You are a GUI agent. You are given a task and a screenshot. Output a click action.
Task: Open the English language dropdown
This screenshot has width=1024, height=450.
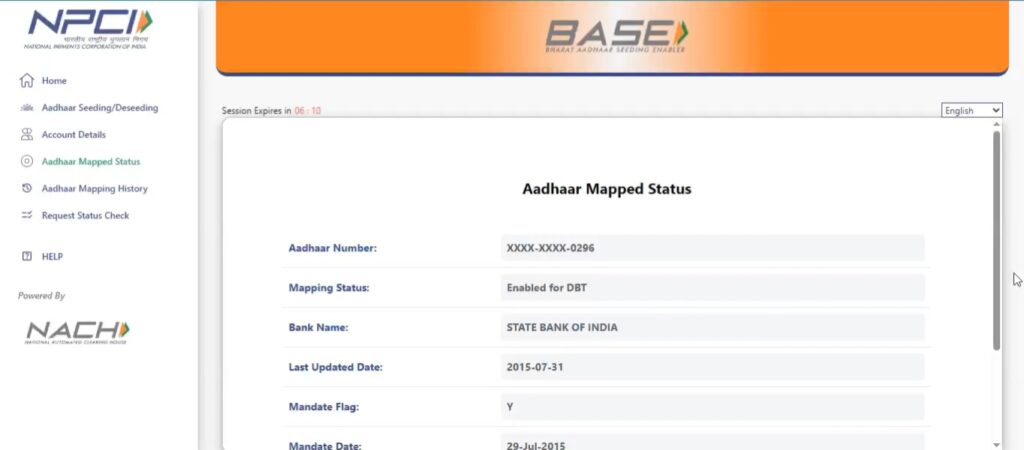972,110
